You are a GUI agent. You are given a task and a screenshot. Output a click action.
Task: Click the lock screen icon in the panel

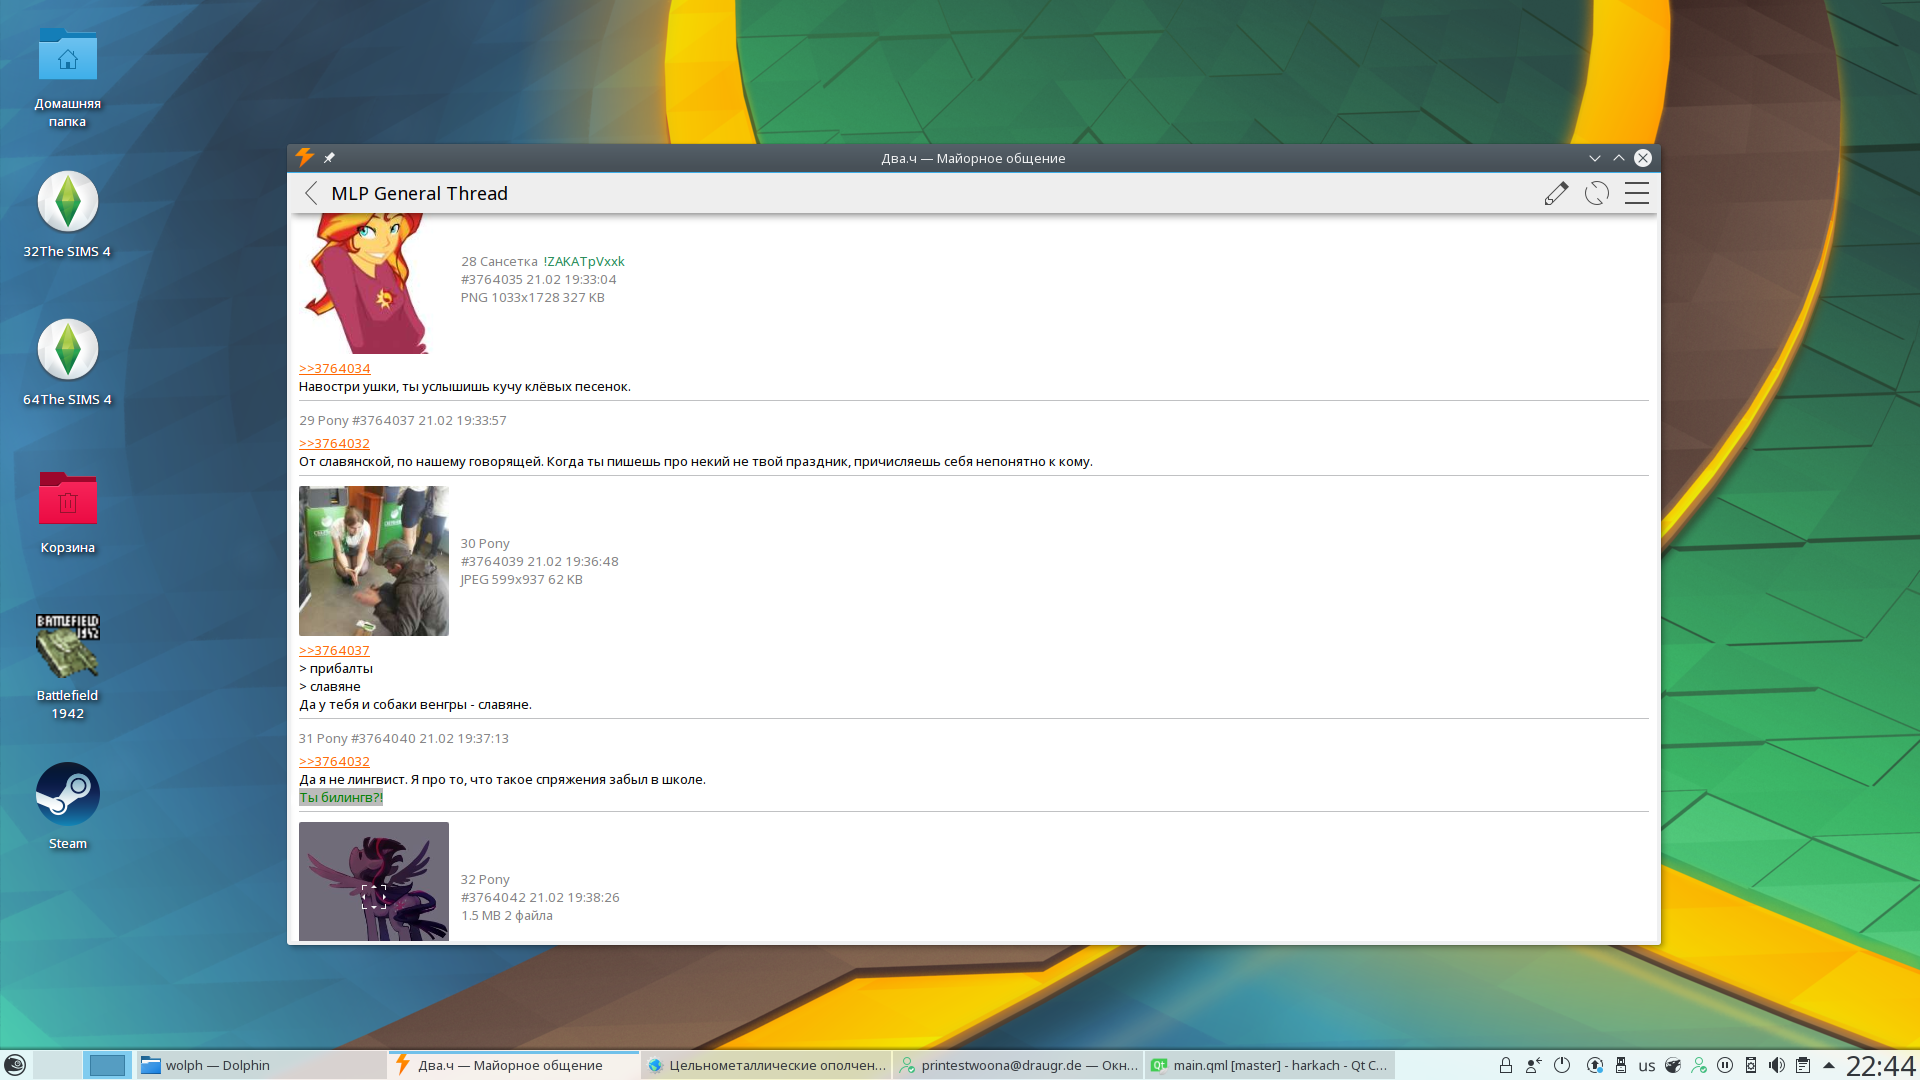(1505, 1066)
